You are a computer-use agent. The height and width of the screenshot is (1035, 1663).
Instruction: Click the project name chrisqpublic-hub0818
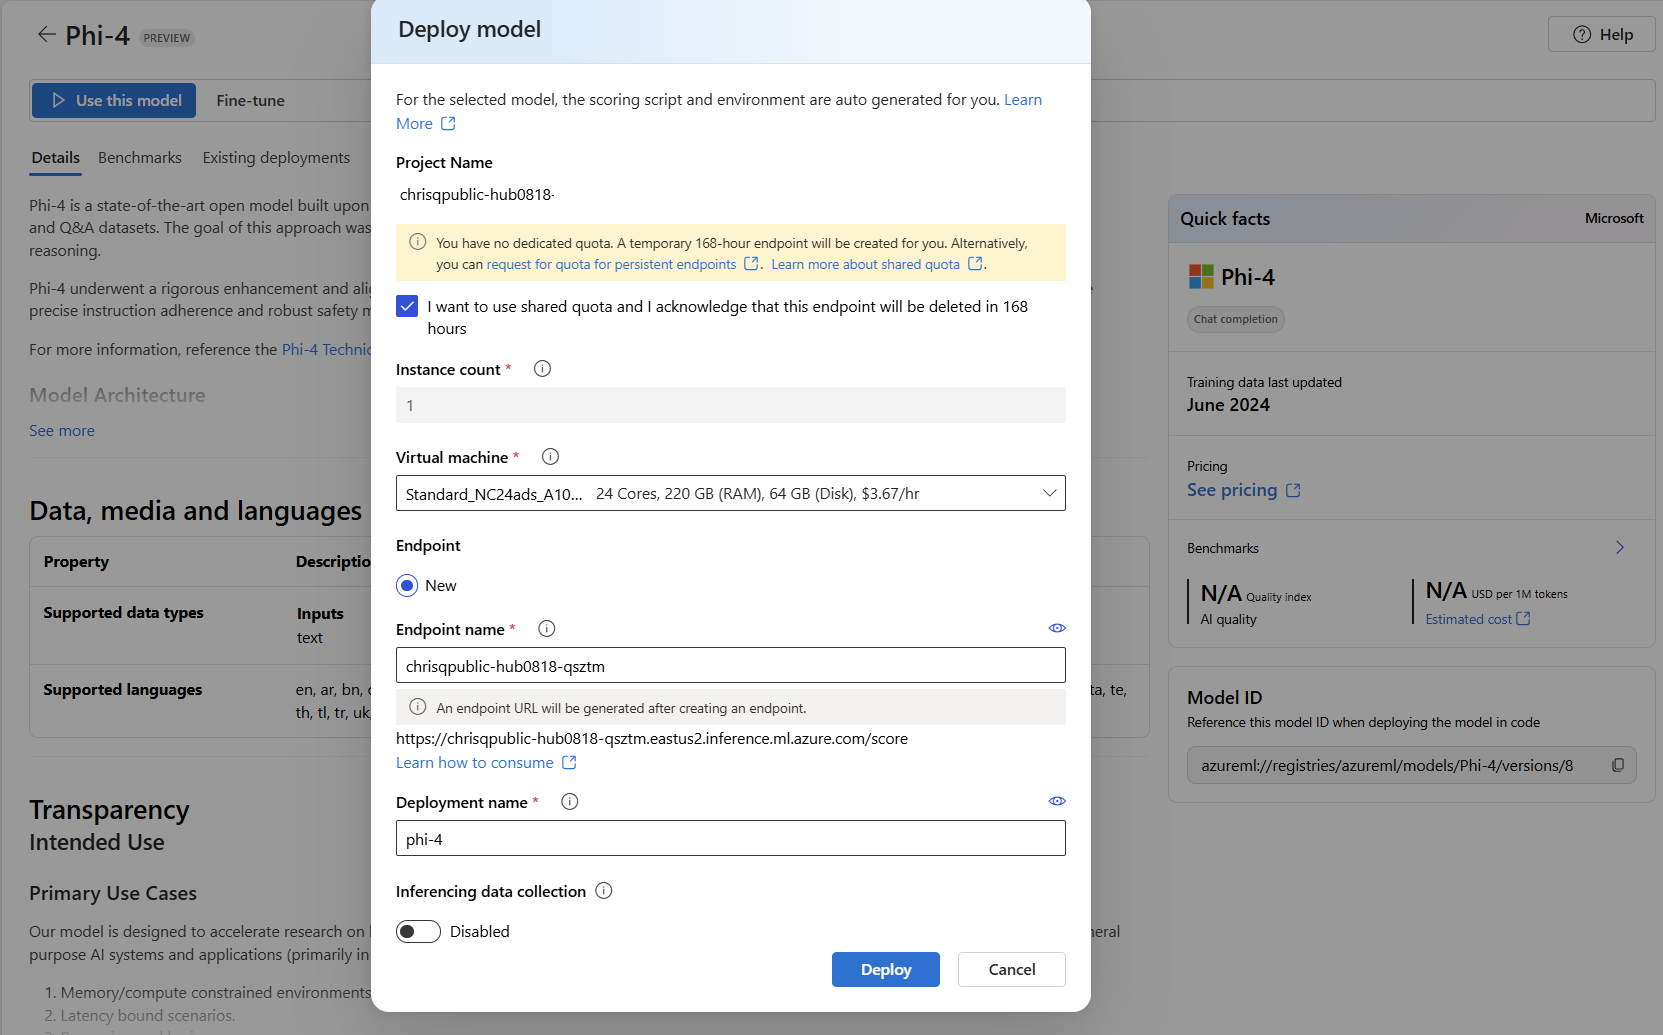(x=476, y=194)
